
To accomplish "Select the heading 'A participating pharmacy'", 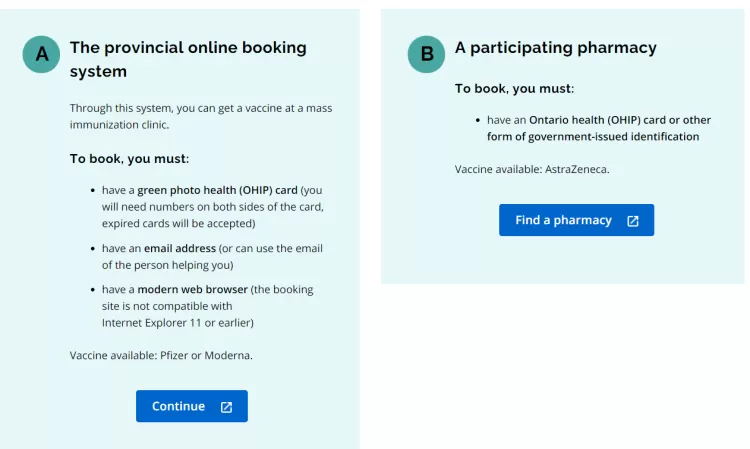I will 555,48.
